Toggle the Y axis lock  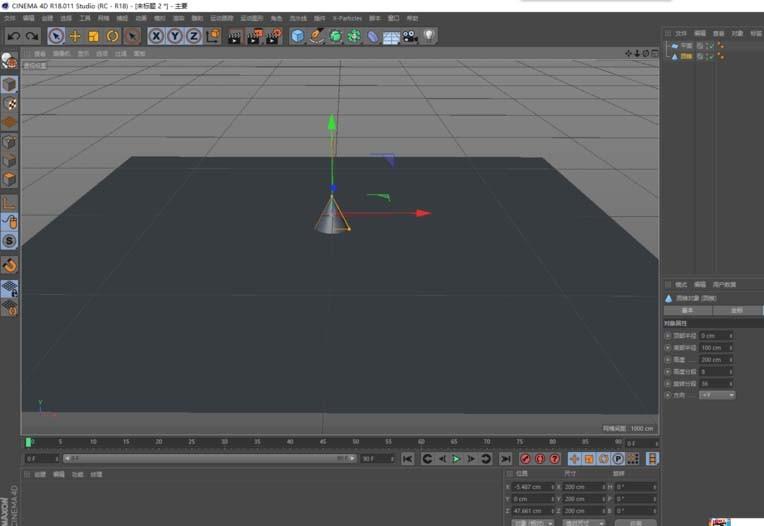click(x=174, y=36)
